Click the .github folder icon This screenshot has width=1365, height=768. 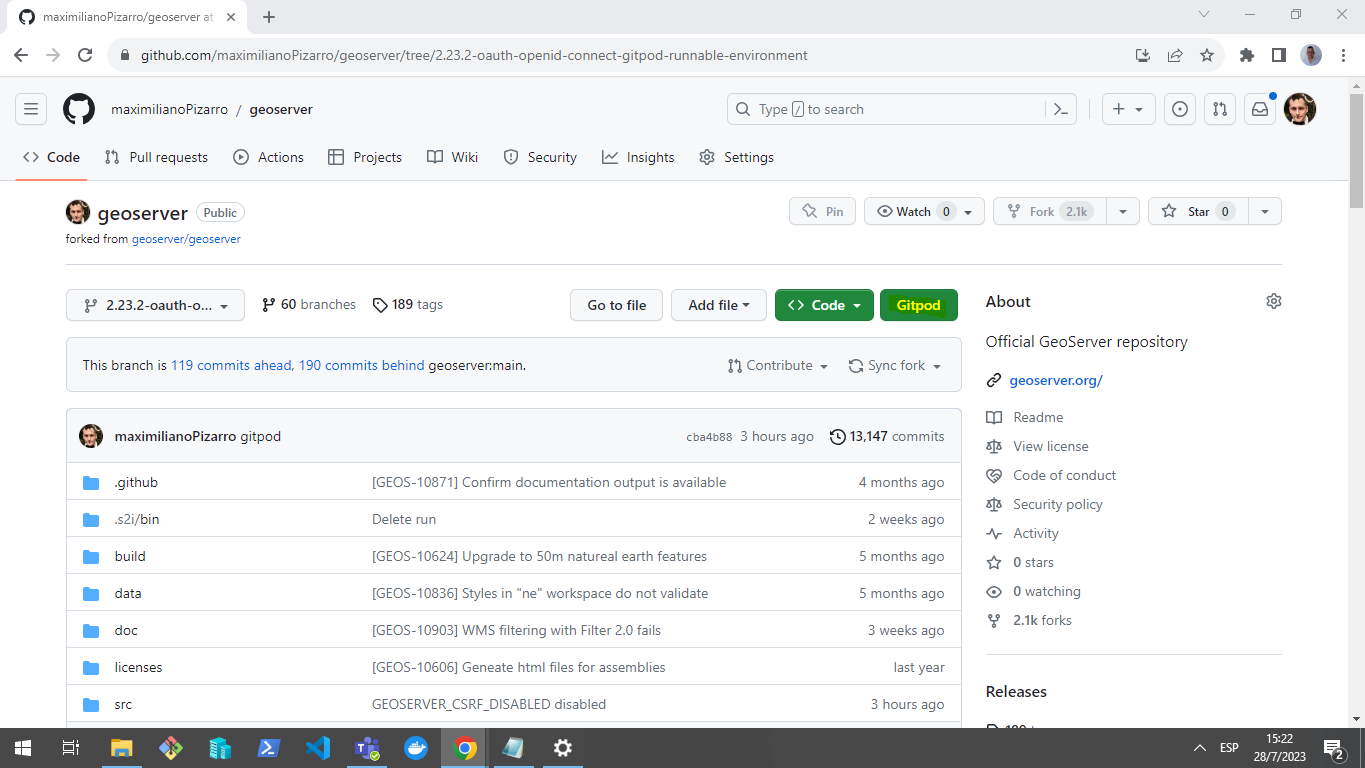[91, 482]
